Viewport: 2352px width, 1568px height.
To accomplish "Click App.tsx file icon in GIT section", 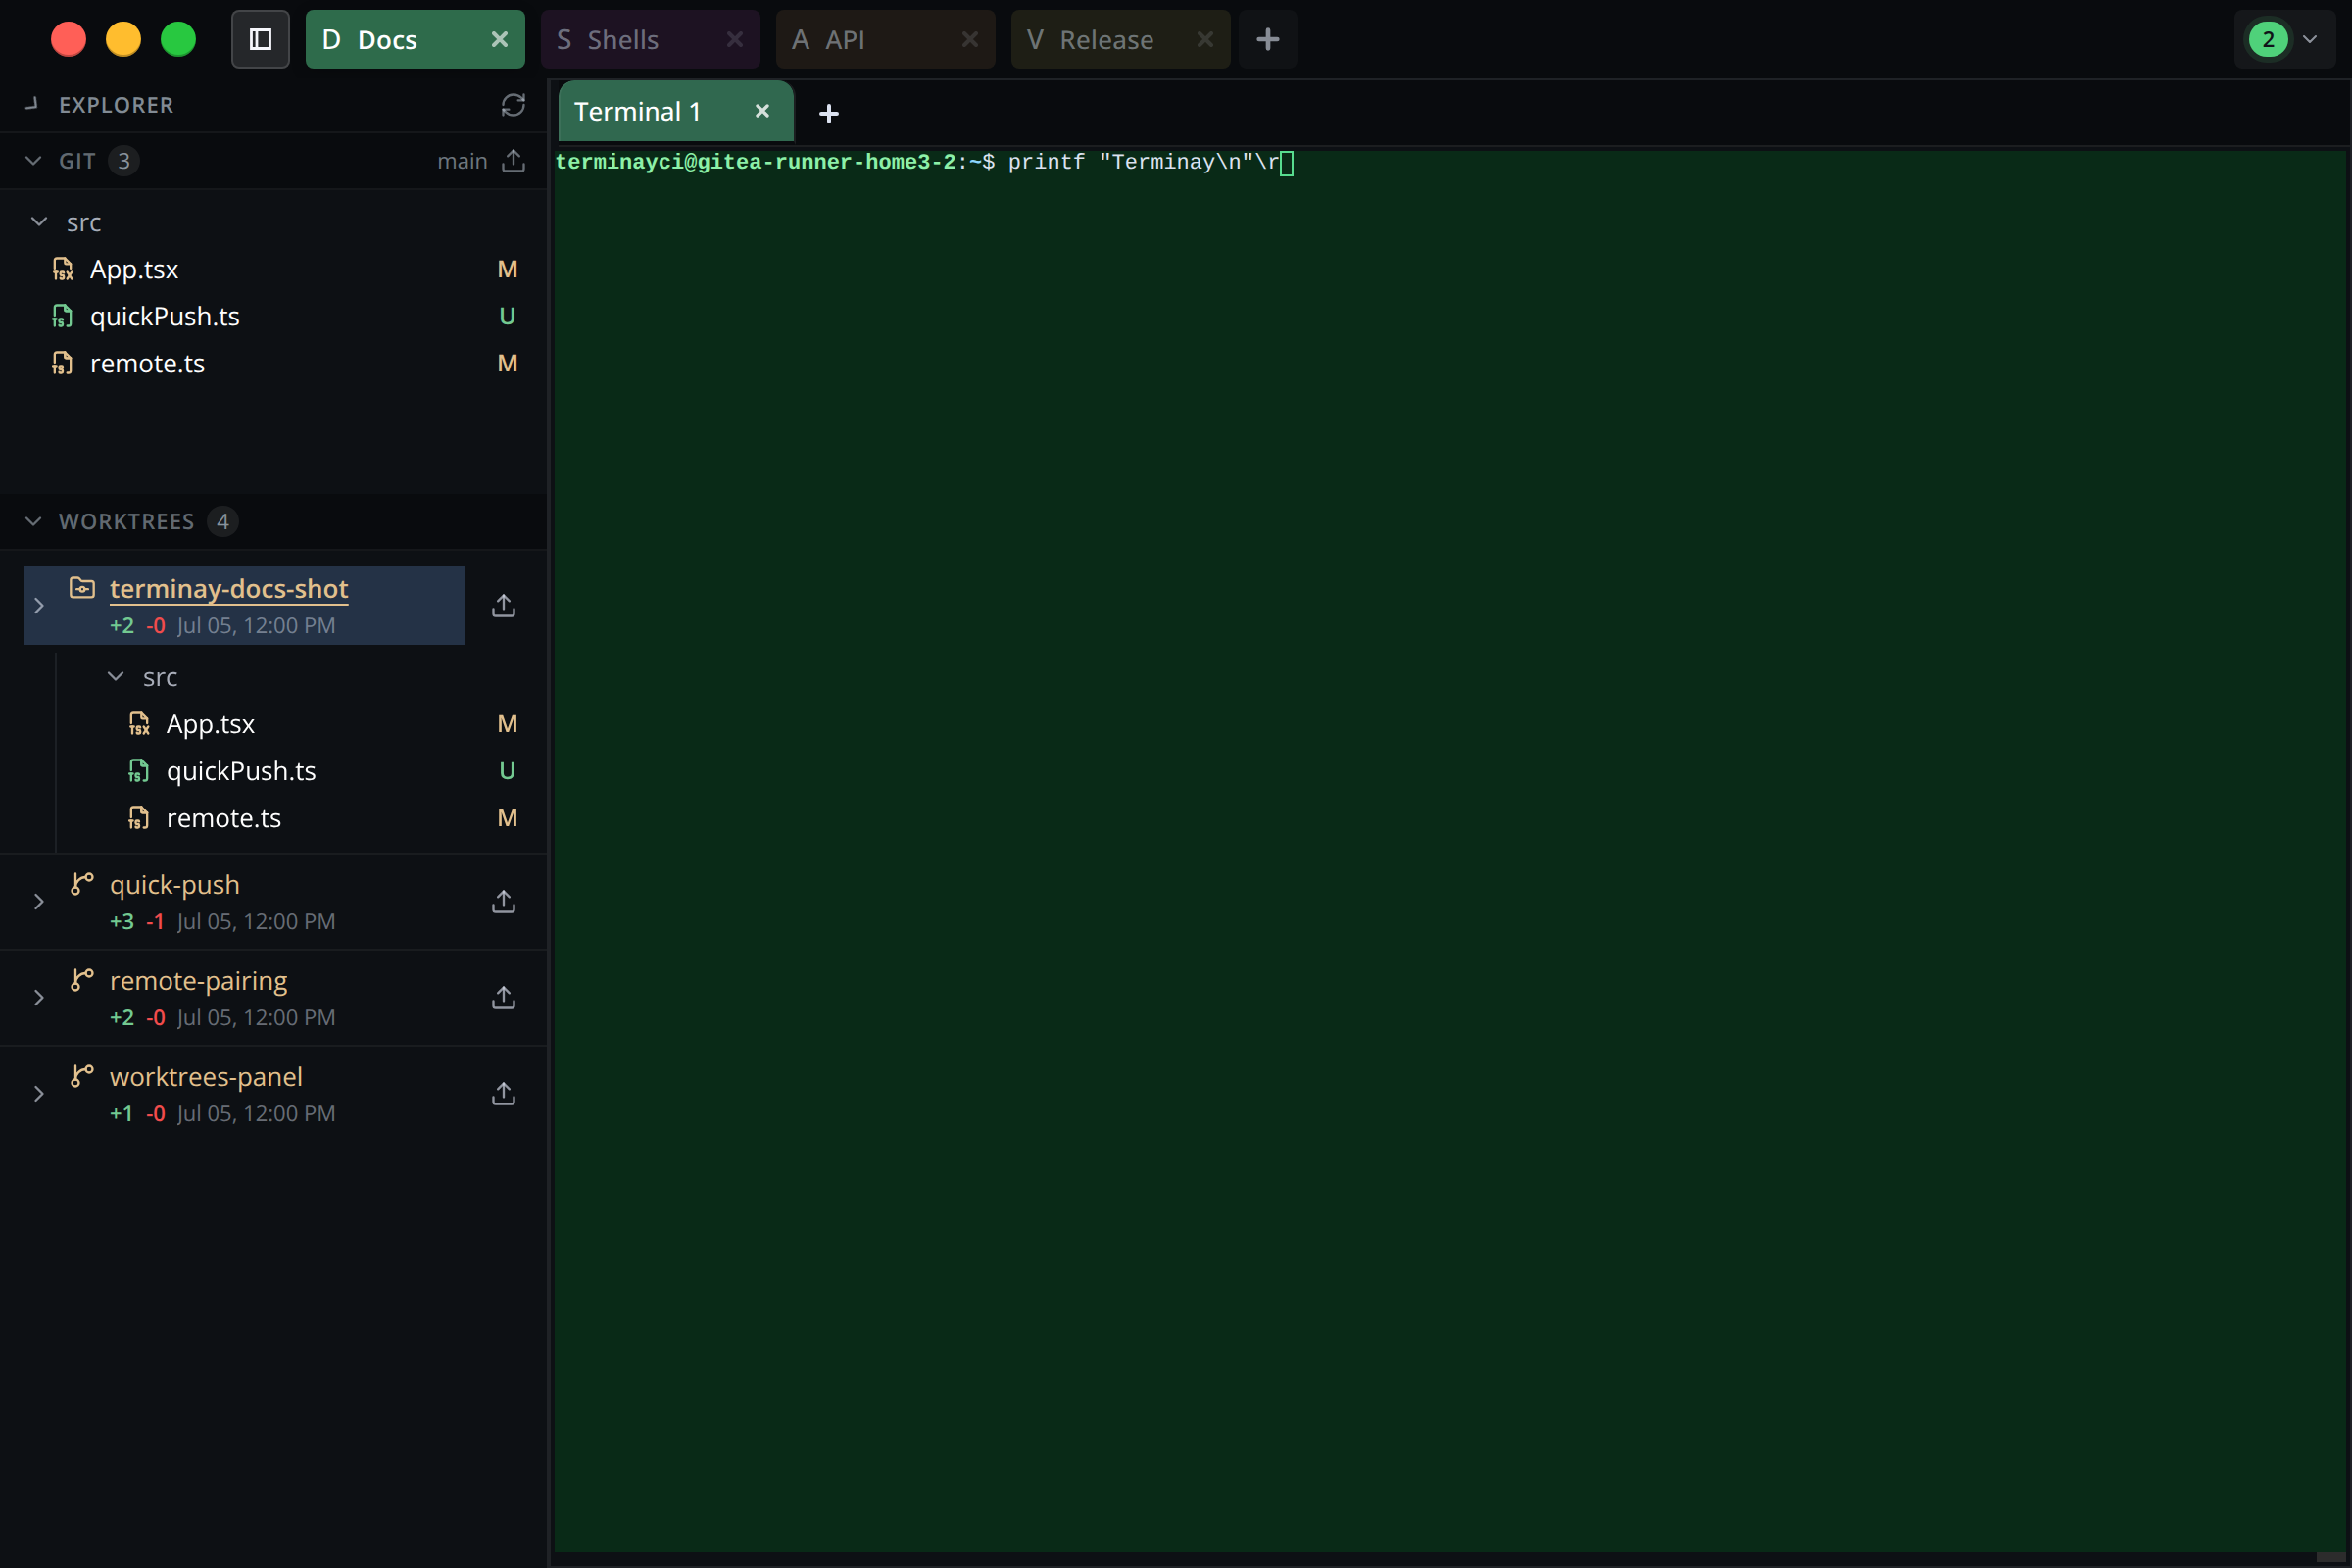I will pos(63,269).
